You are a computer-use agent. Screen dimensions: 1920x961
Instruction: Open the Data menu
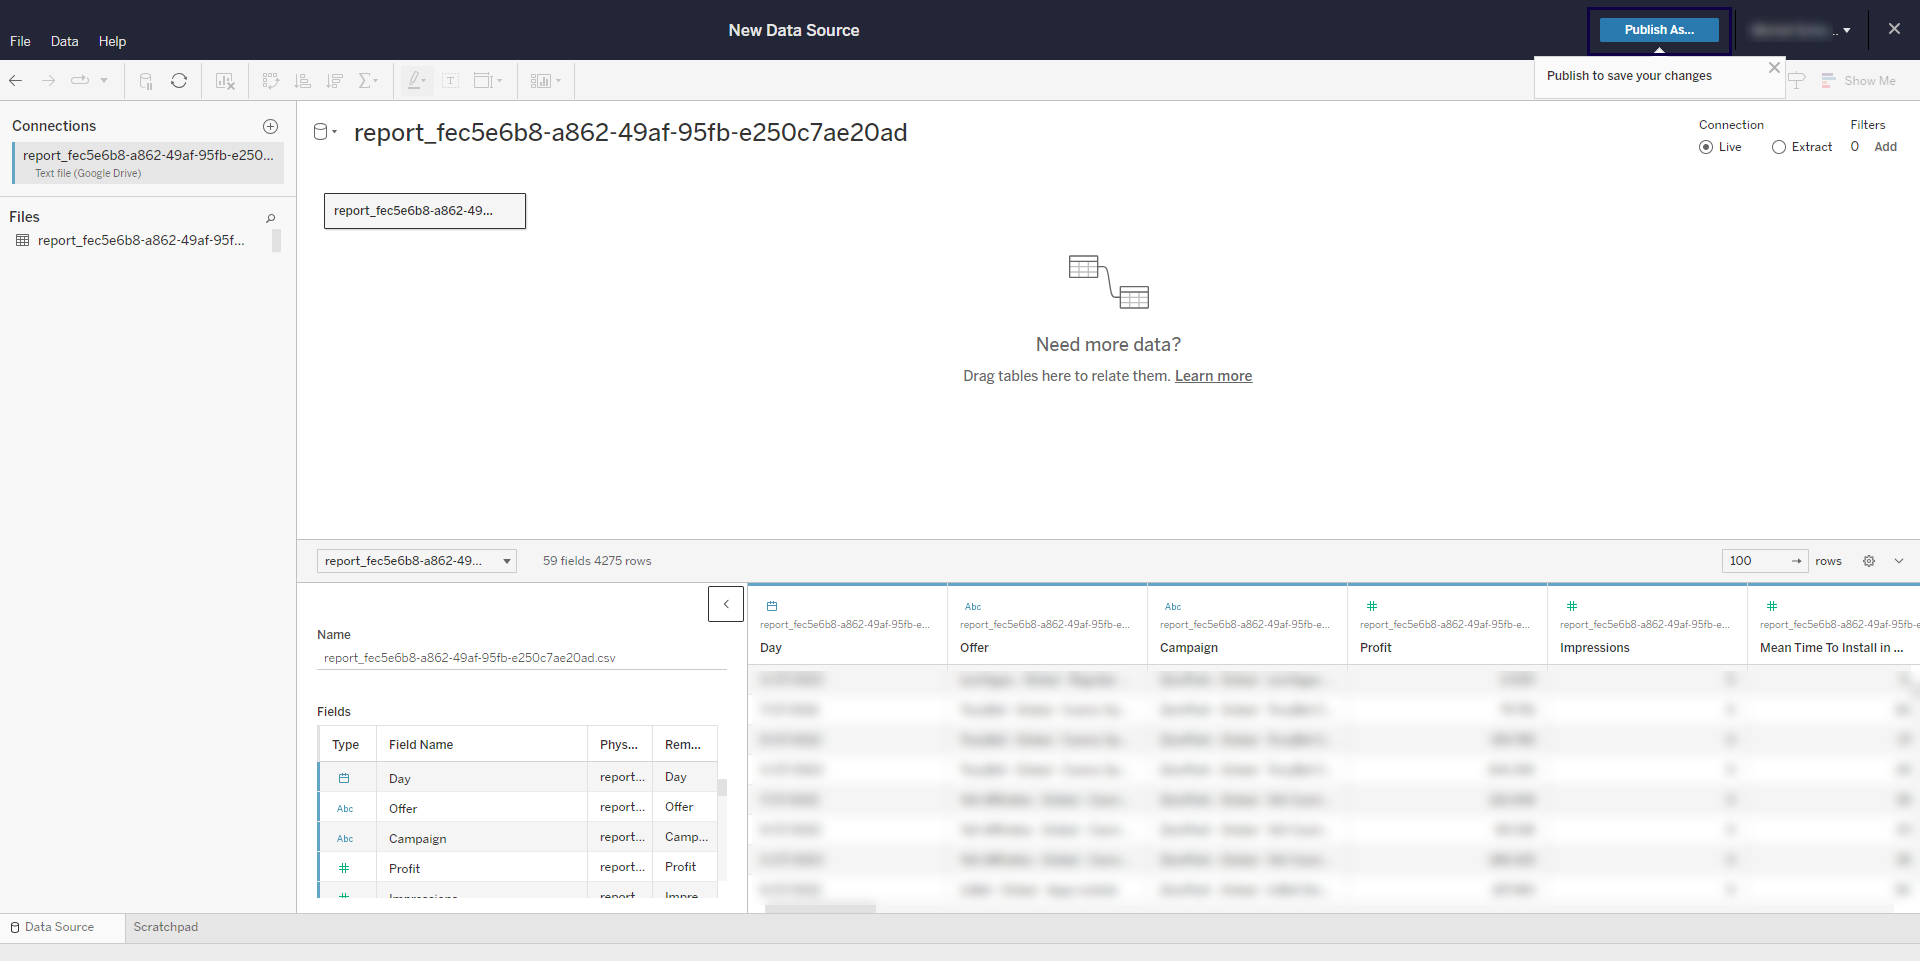(64, 41)
